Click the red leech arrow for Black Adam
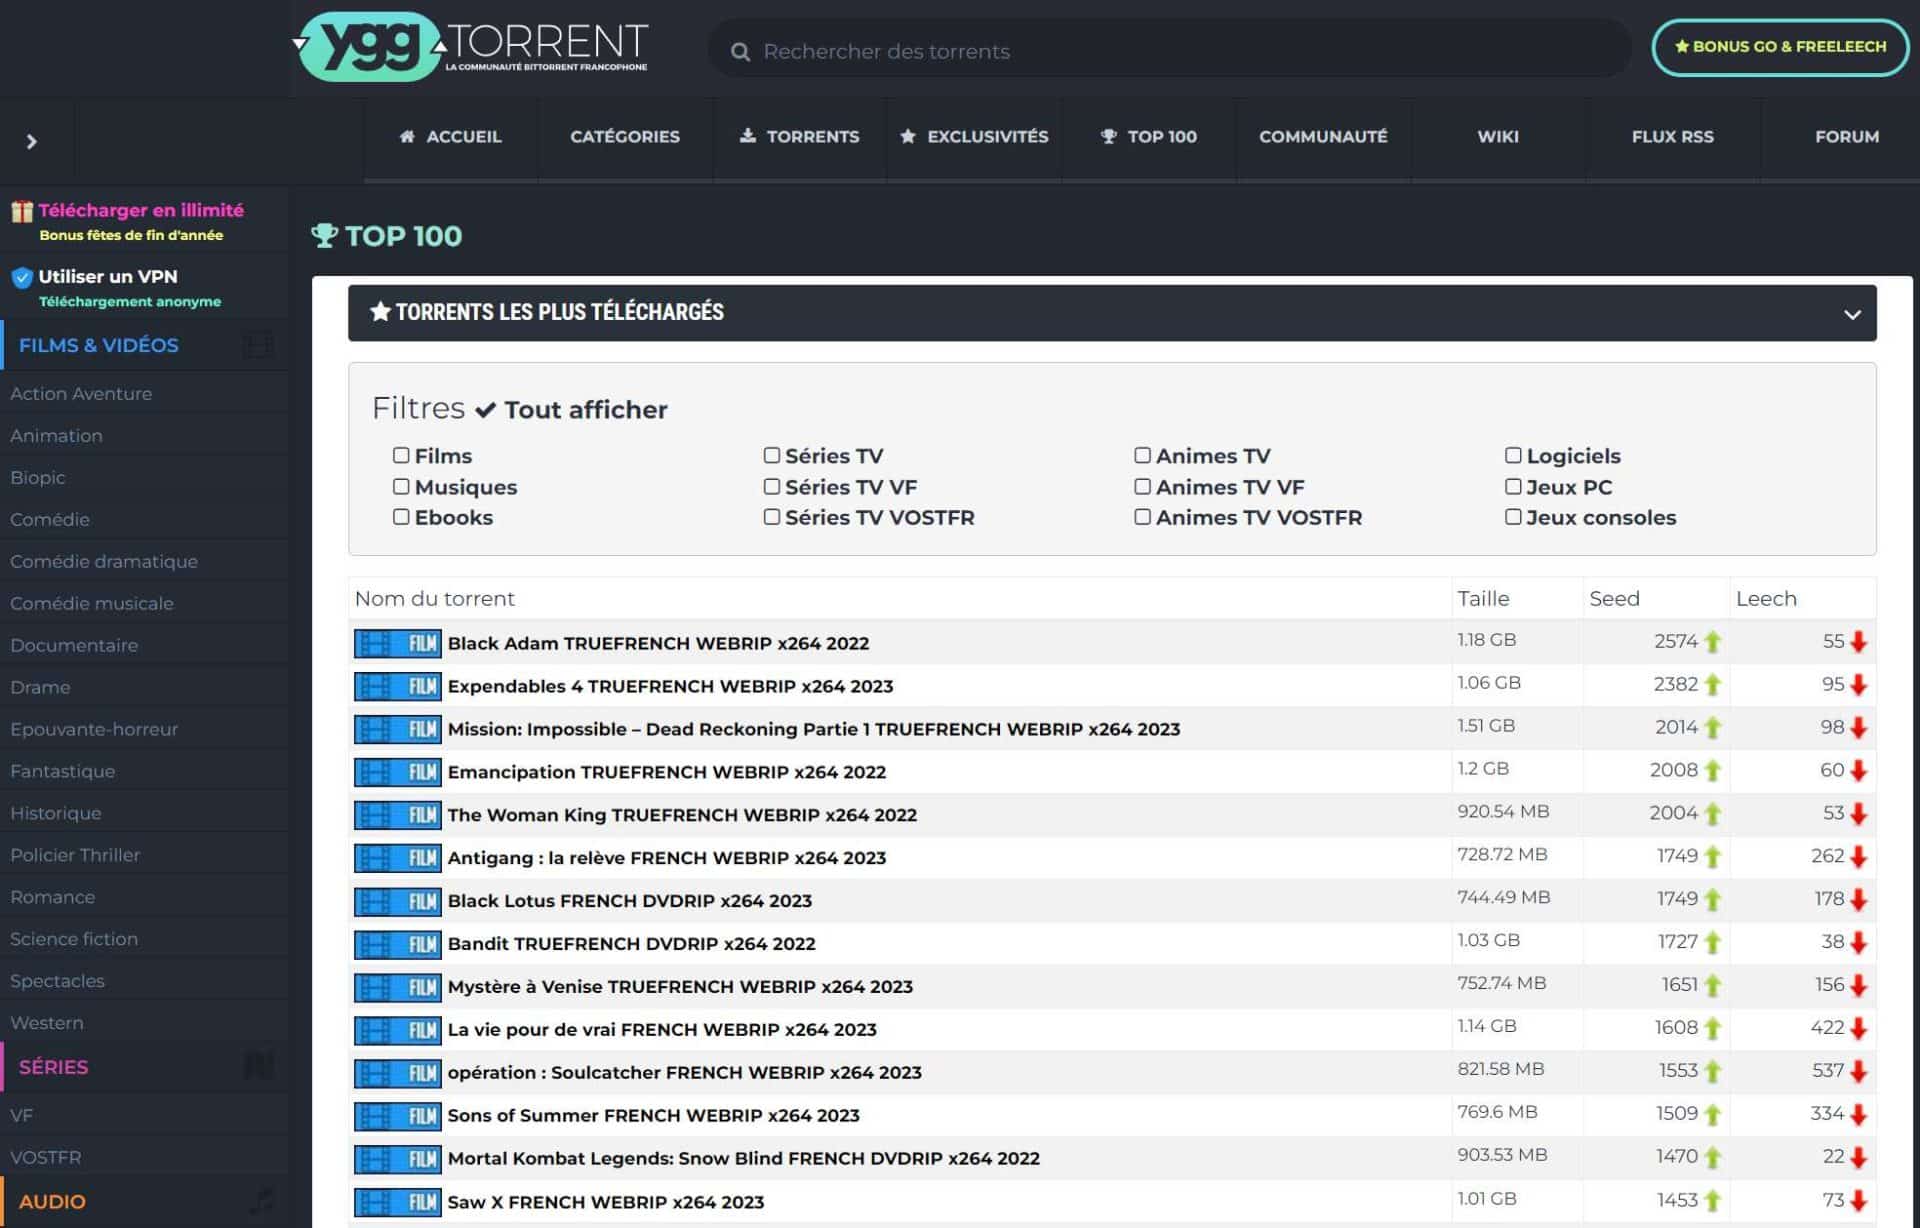Screen dimensions: 1920x1228 [x=1859, y=642]
